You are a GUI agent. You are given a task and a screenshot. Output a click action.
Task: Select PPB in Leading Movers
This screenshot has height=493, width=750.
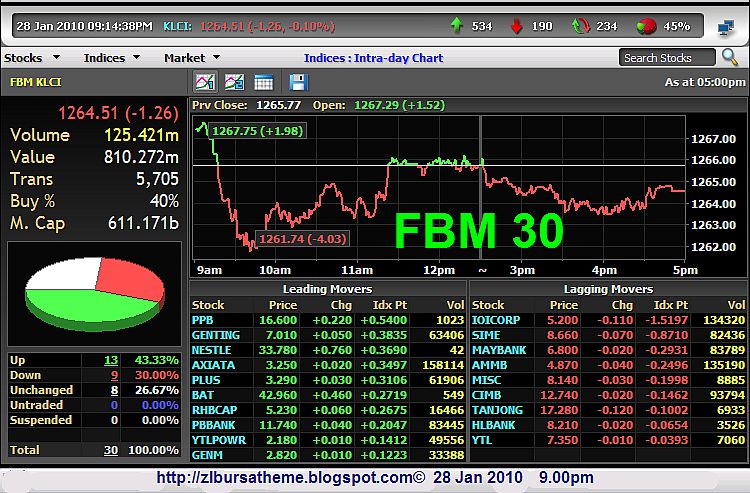point(202,320)
